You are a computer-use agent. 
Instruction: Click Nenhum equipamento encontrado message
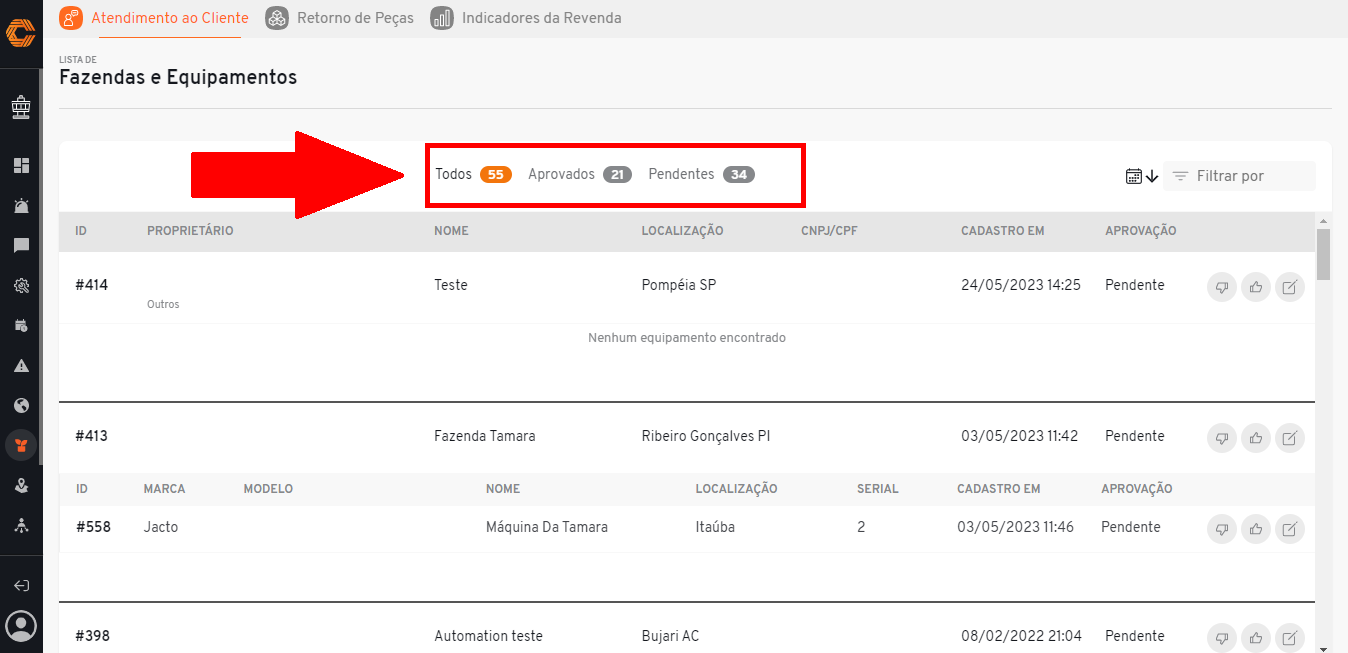tap(687, 338)
